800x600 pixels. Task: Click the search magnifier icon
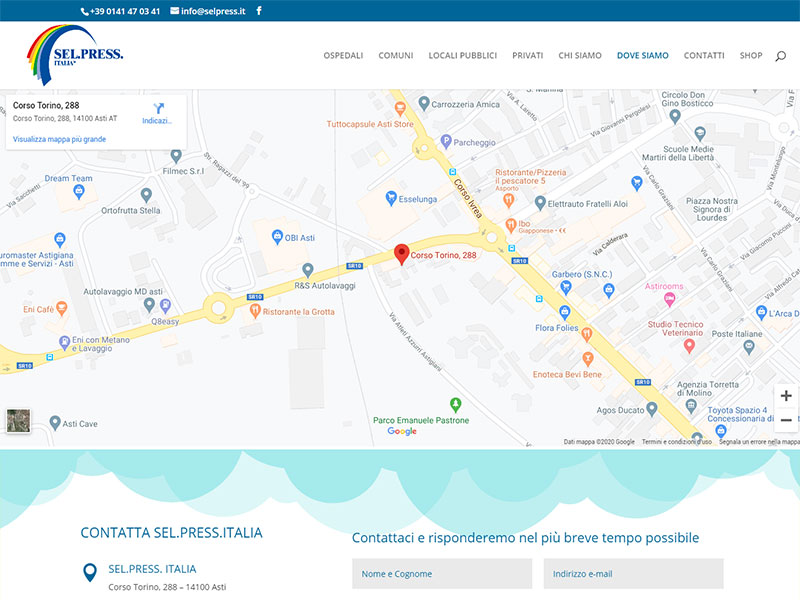(x=781, y=56)
